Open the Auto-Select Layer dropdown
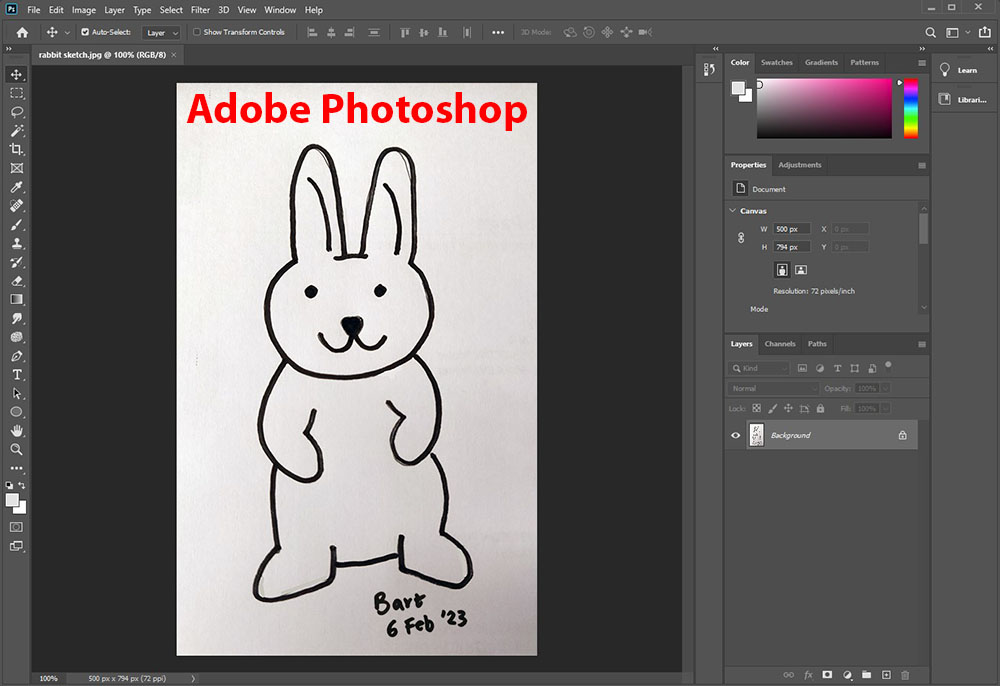 point(161,33)
